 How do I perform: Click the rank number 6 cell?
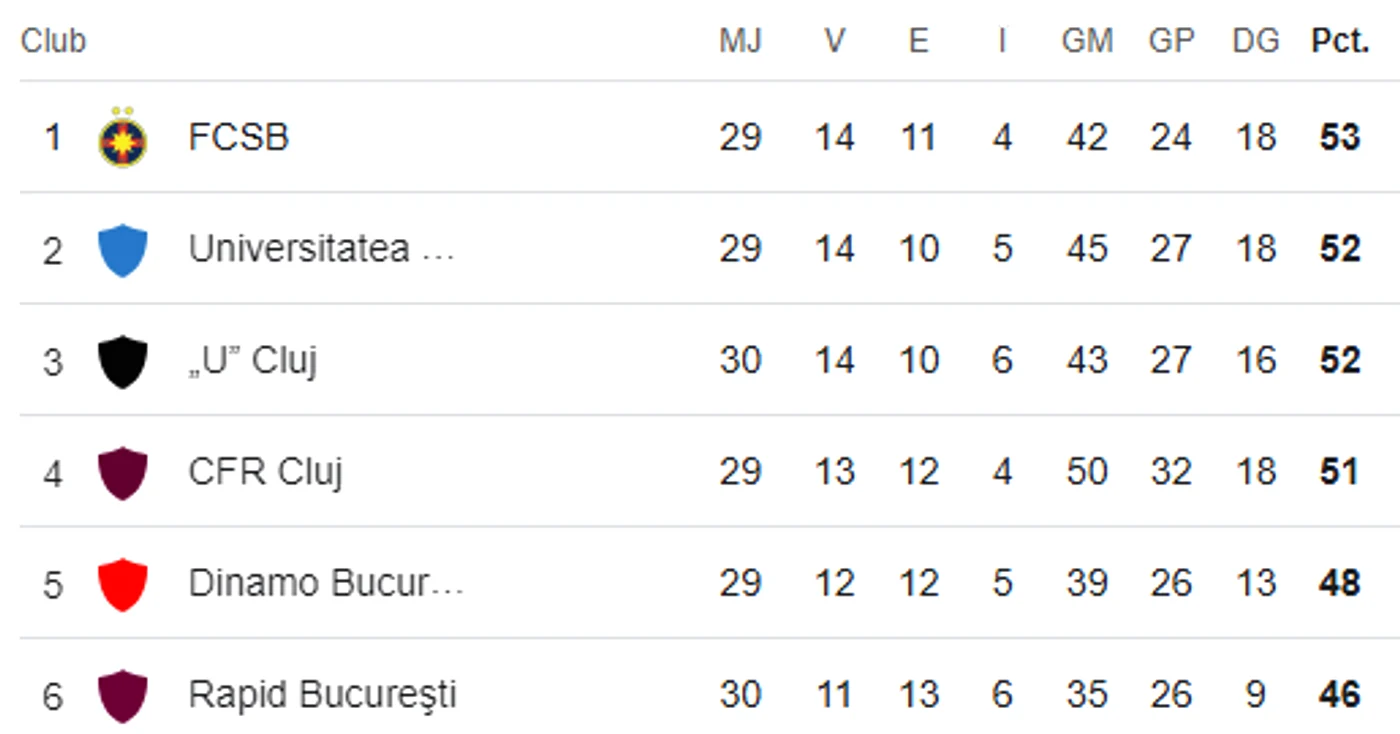(53, 695)
